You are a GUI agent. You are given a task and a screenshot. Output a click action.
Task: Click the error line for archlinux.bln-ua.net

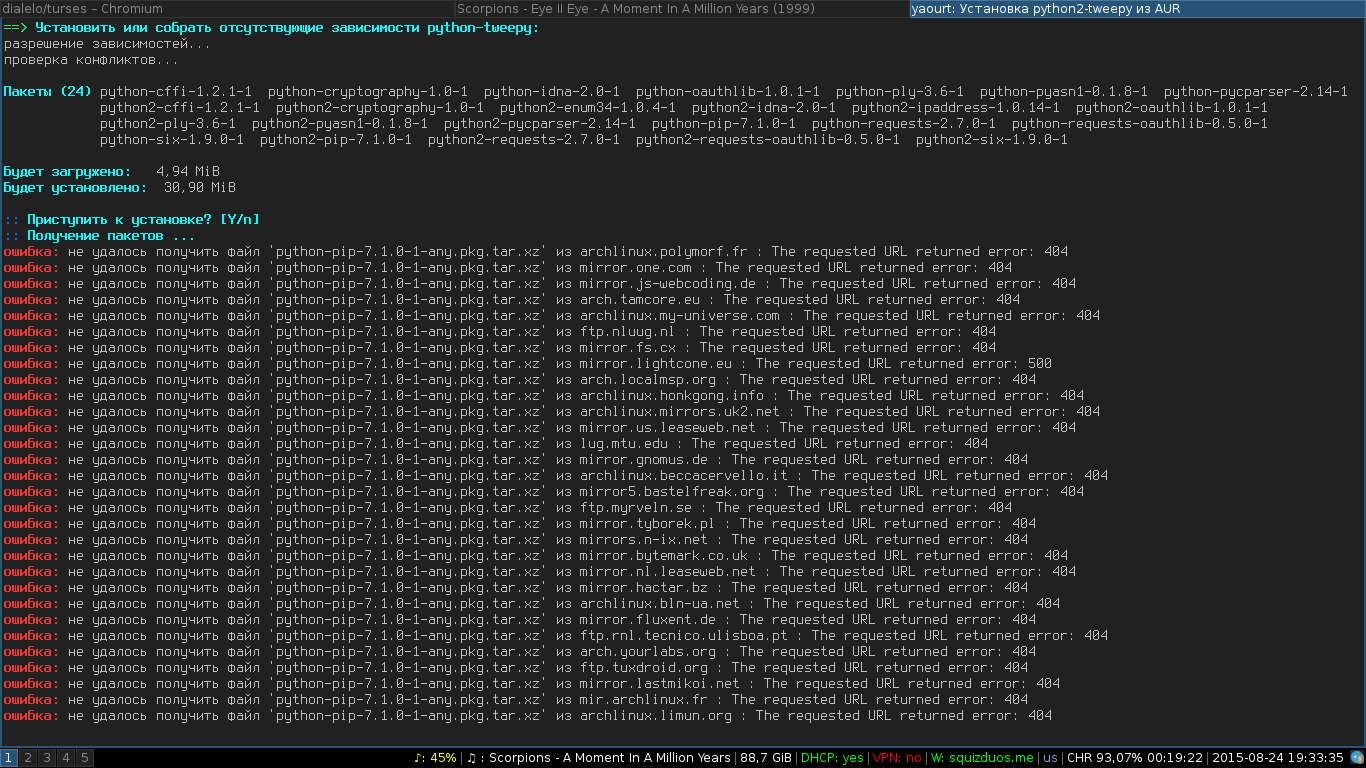[532, 604]
